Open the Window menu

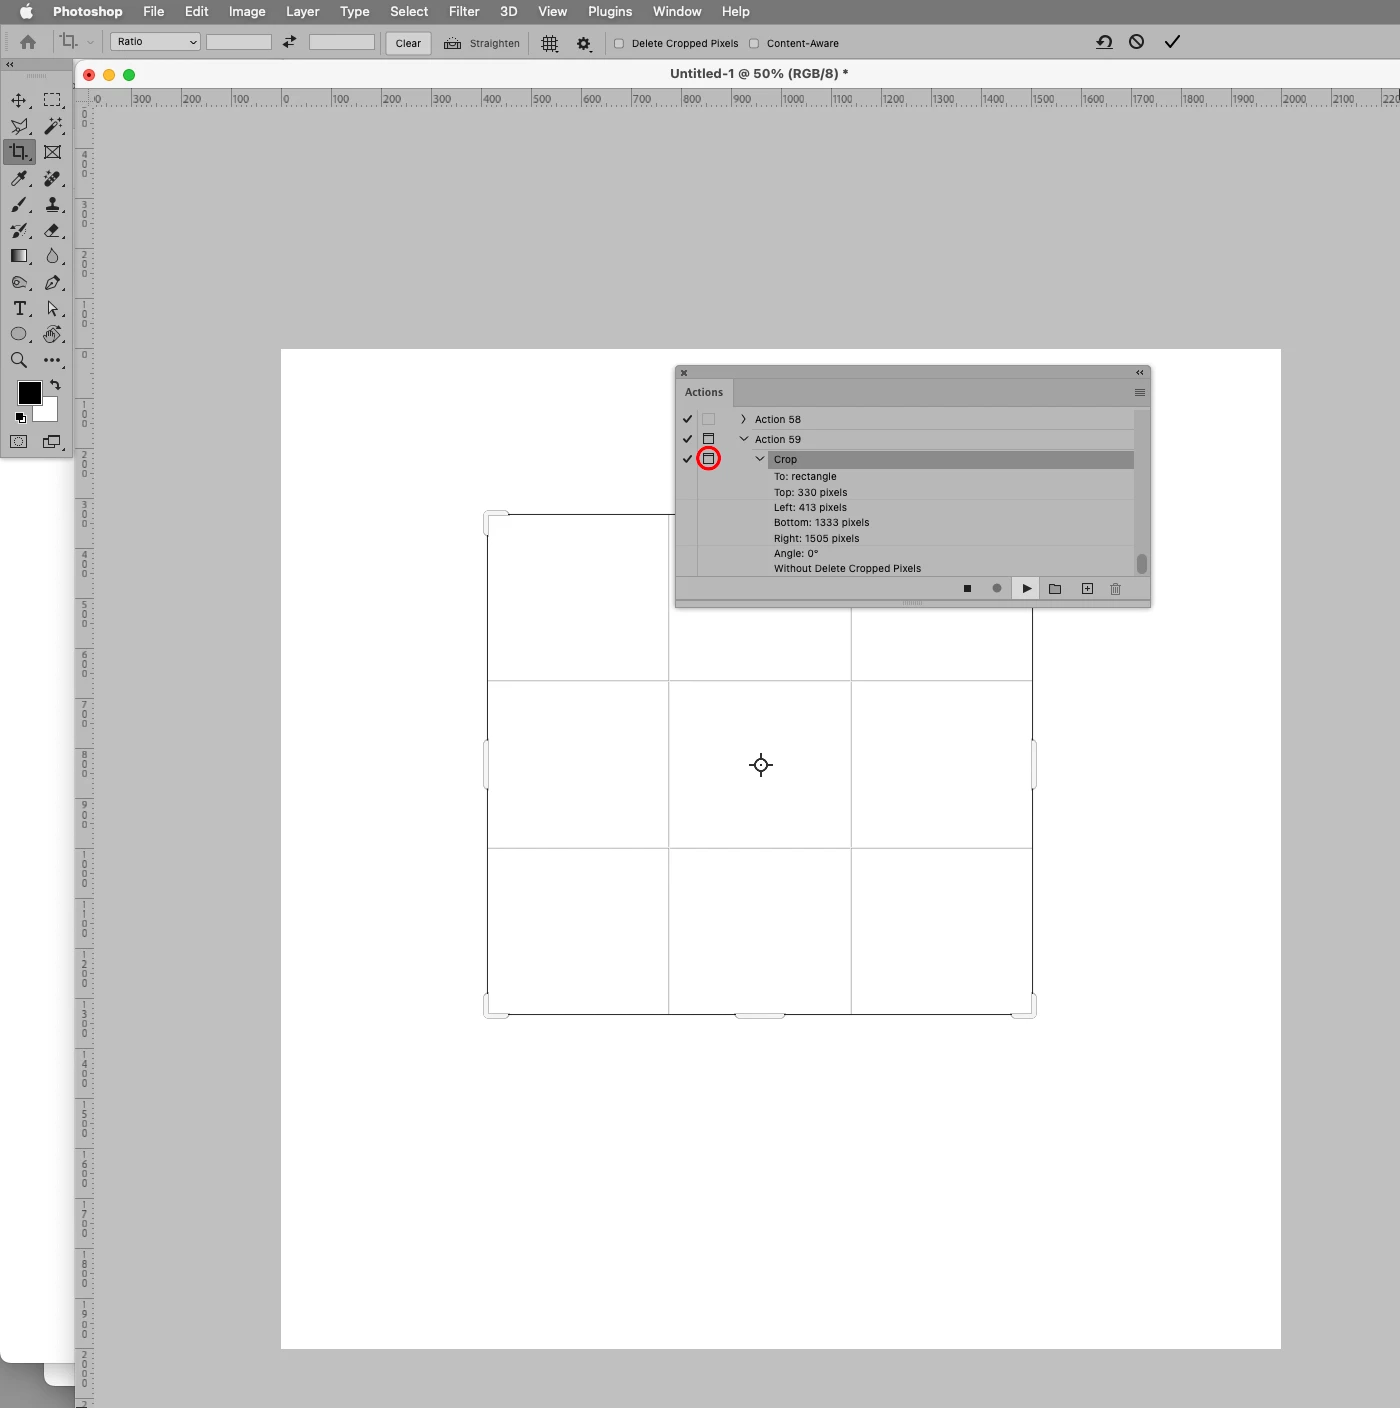[x=677, y=11]
